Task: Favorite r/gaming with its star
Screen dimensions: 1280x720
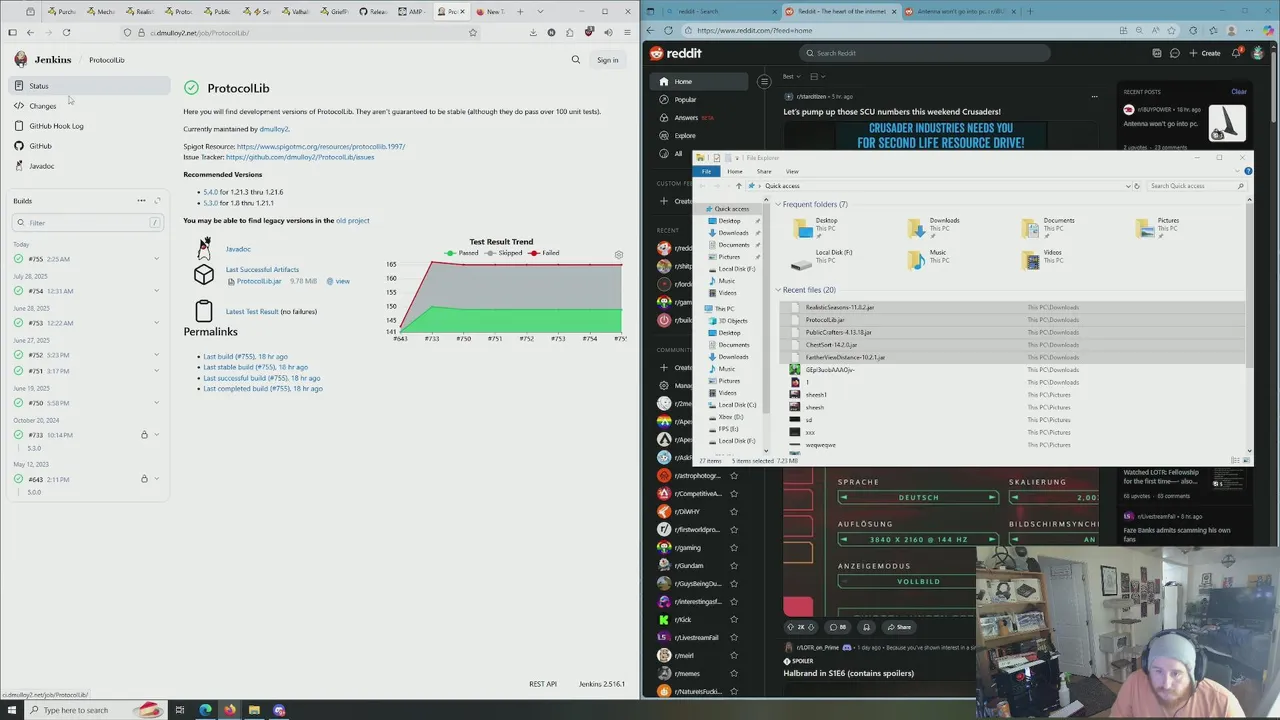Action: [733, 548]
